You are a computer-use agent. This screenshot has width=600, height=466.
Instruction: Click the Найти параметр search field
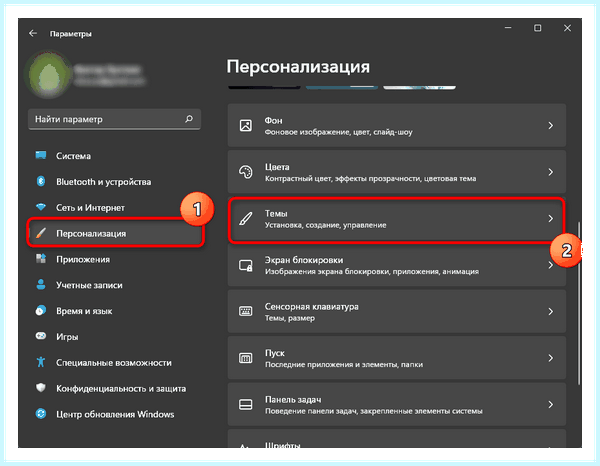[114, 119]
